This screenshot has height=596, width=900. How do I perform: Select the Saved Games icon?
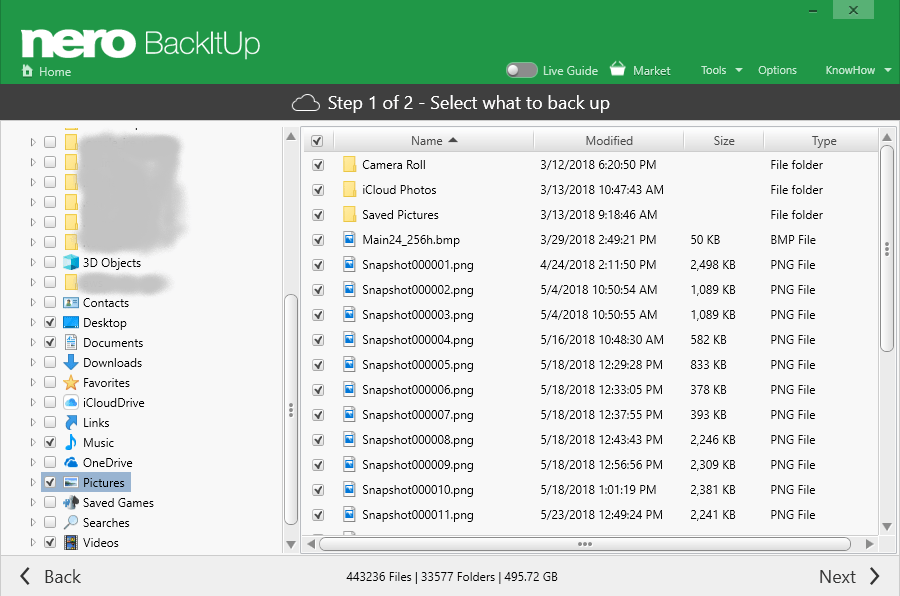71,502
